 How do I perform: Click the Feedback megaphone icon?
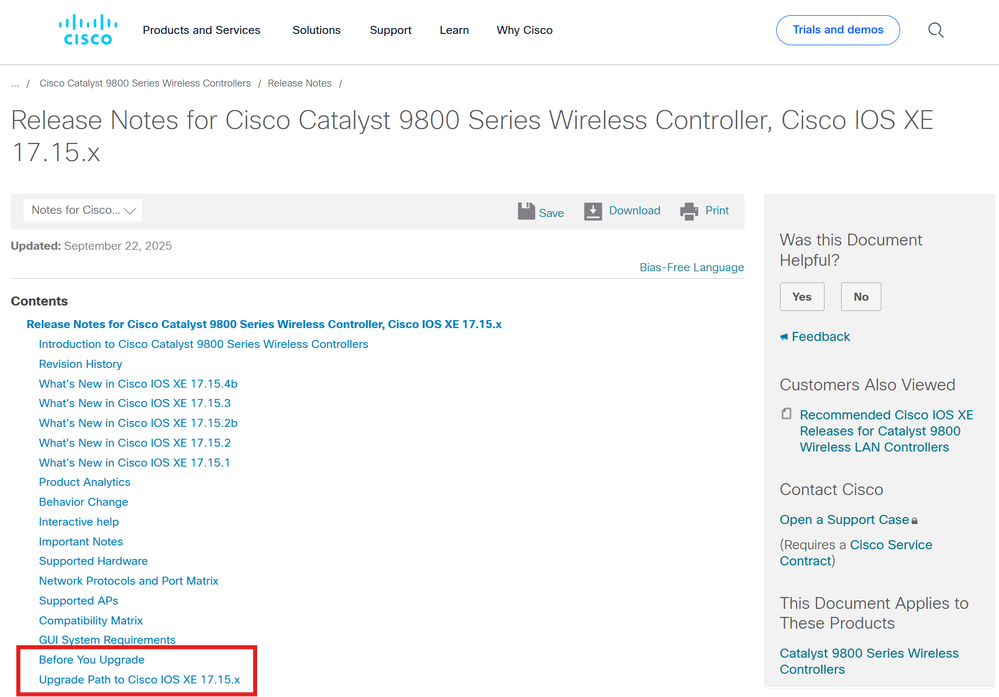(x=784, y=337)
